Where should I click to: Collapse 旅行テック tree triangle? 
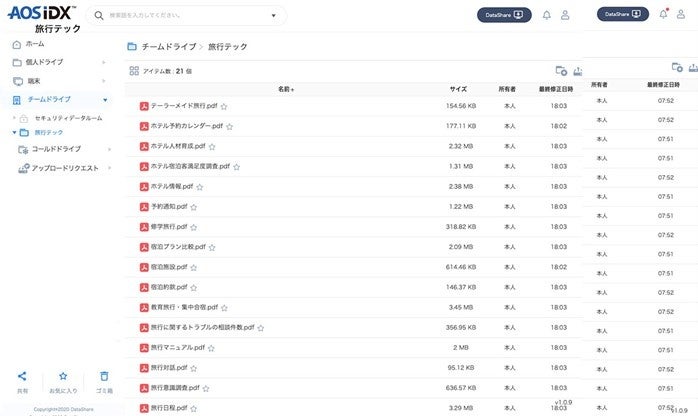[14, 133]
